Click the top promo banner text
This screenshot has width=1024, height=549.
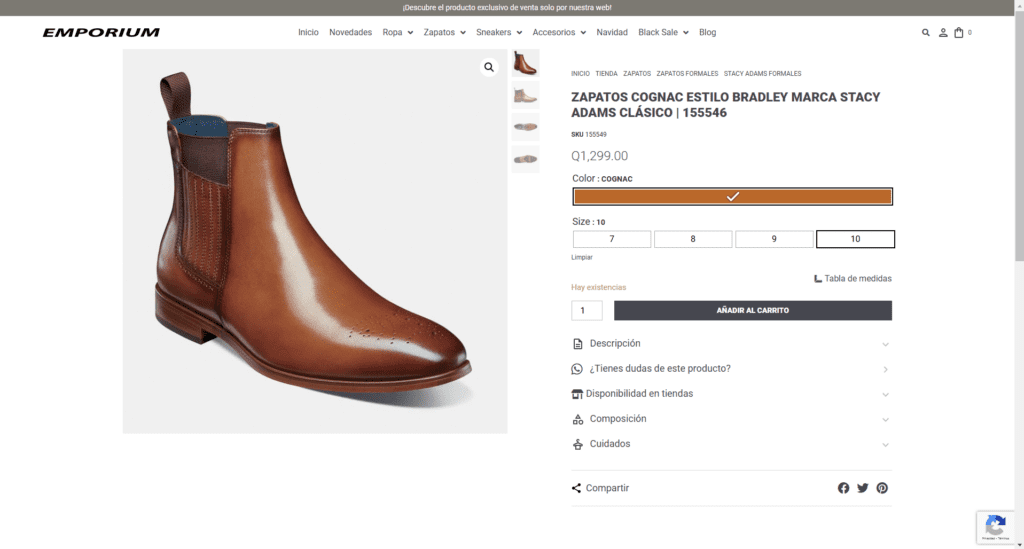pos(507,8)
